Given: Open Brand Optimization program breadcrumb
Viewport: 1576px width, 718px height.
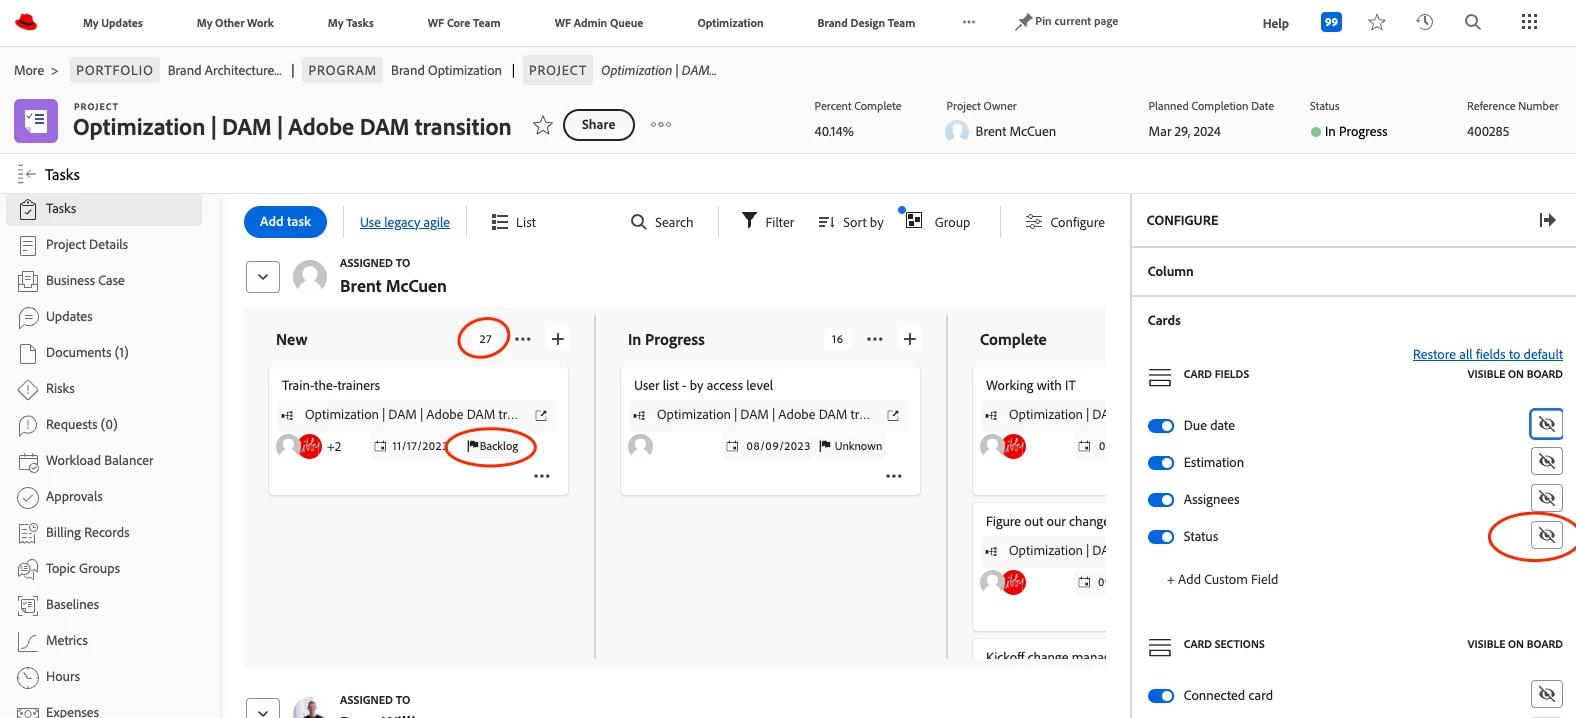Looking at the screenshot, I should coord(446,70).
